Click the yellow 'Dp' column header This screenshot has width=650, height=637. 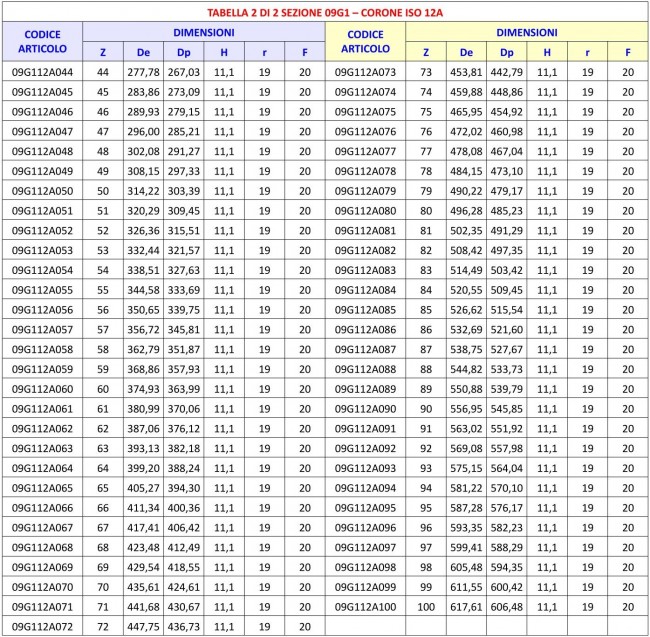point(507,52)
